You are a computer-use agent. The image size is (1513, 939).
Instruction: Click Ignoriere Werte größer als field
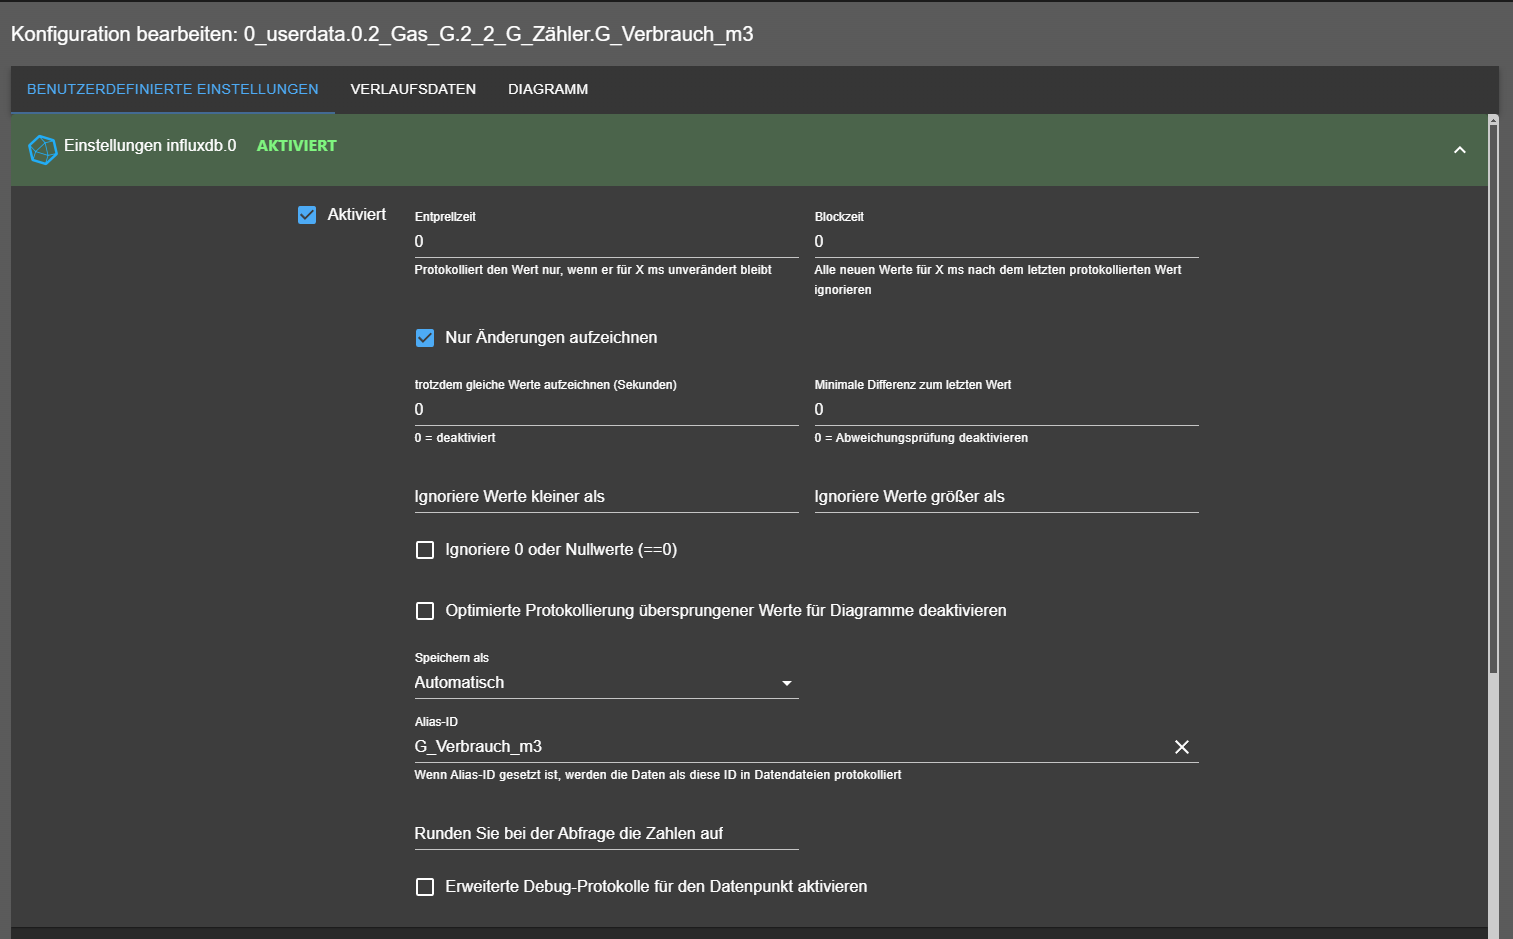click(x=1006, y=497)
